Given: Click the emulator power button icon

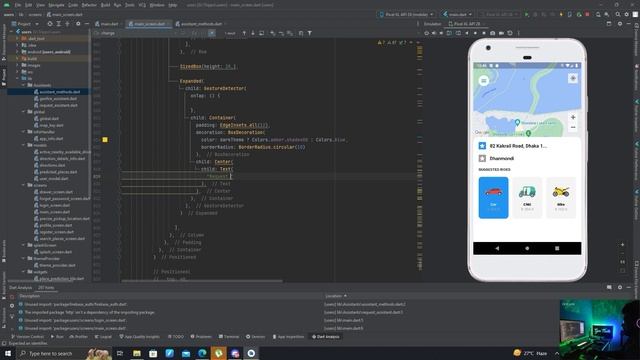Looking at the screenshot, I should (x=427, y=33).
